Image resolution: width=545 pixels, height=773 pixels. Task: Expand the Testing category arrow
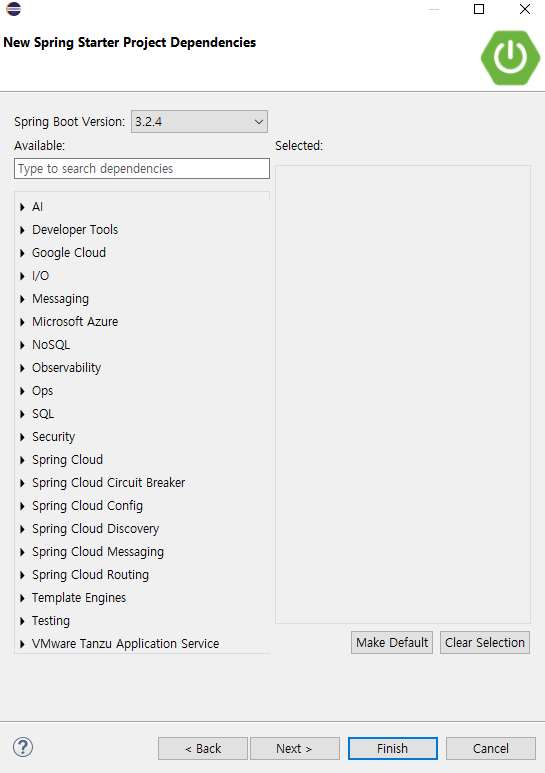pos(22,621)
